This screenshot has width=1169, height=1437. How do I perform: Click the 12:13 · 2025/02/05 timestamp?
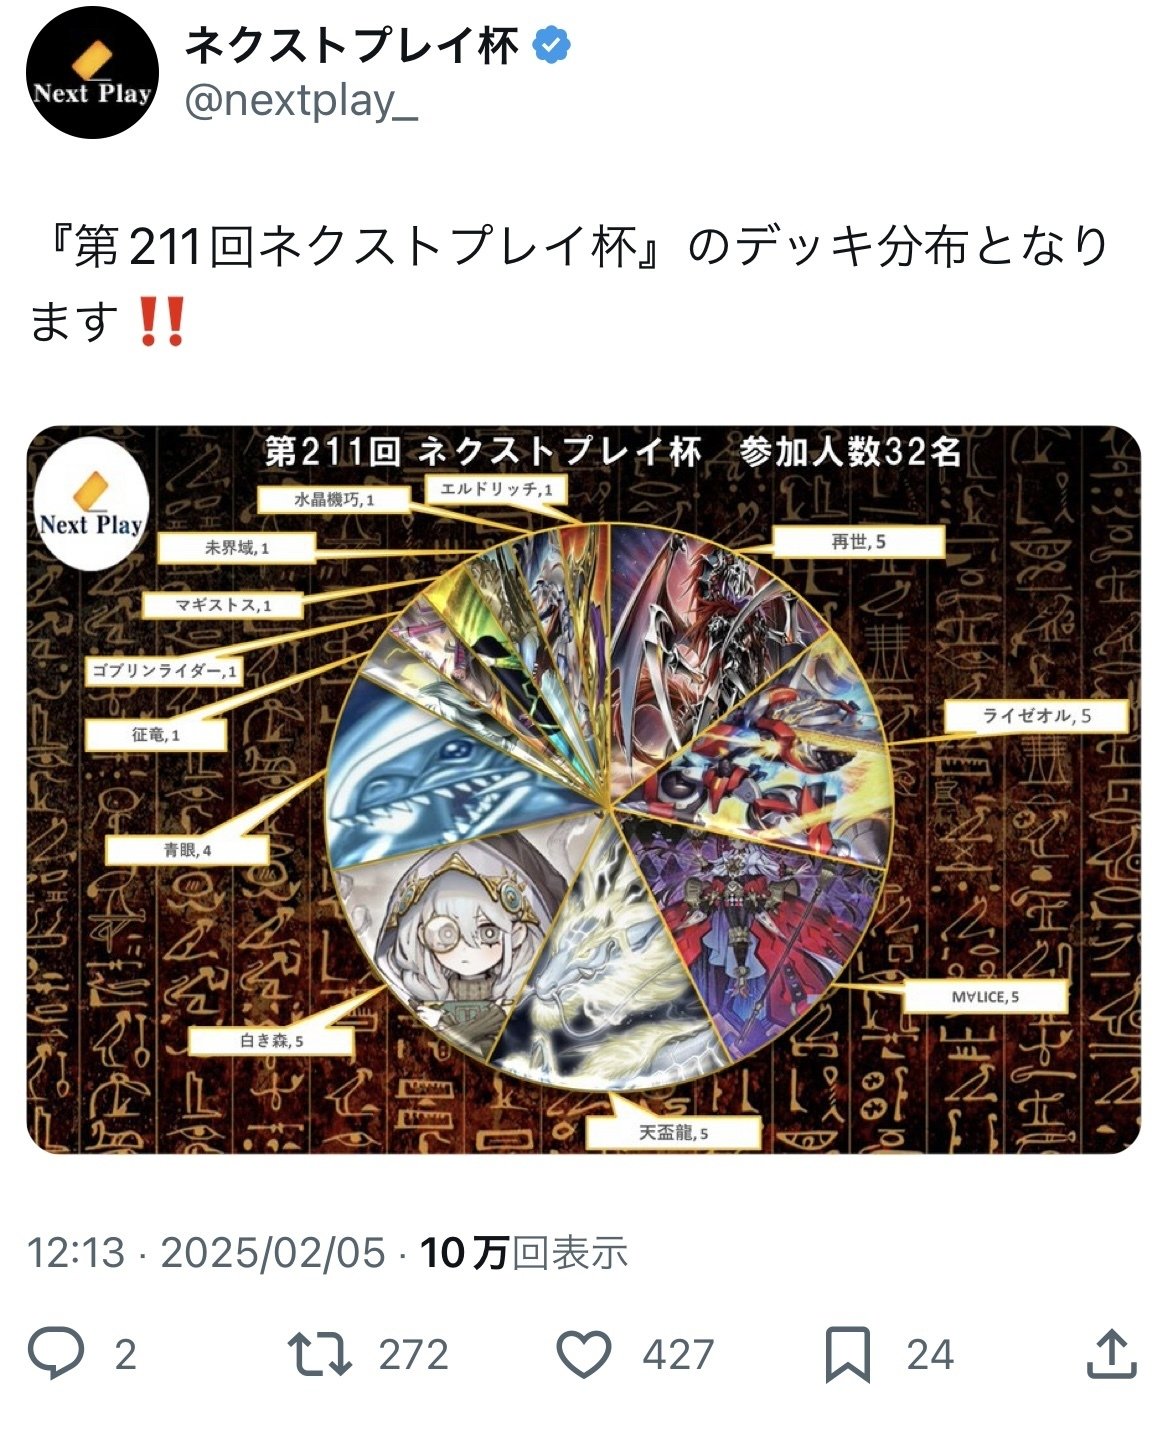click(206, 1252)
